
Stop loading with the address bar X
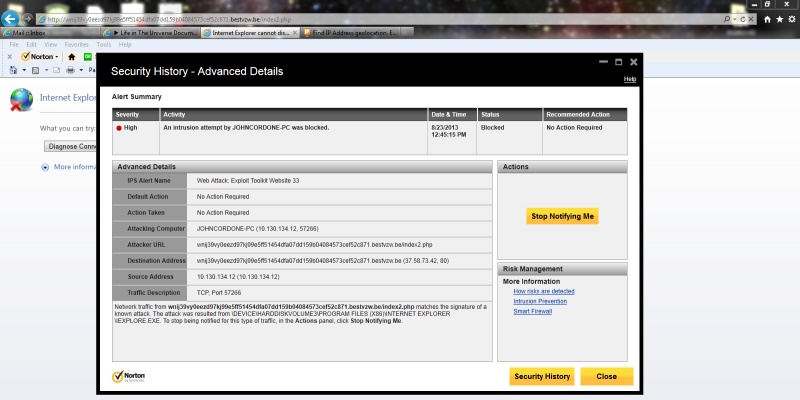point(752,19)
